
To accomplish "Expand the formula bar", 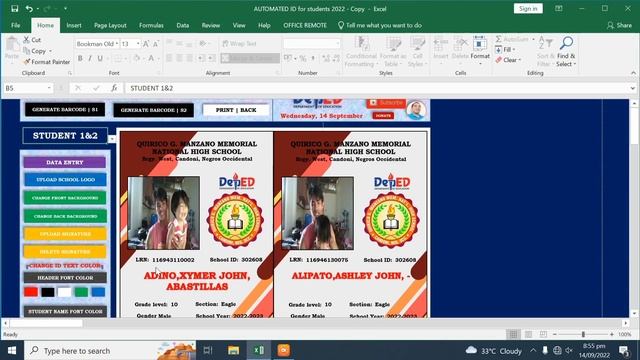I will point(632,88).
